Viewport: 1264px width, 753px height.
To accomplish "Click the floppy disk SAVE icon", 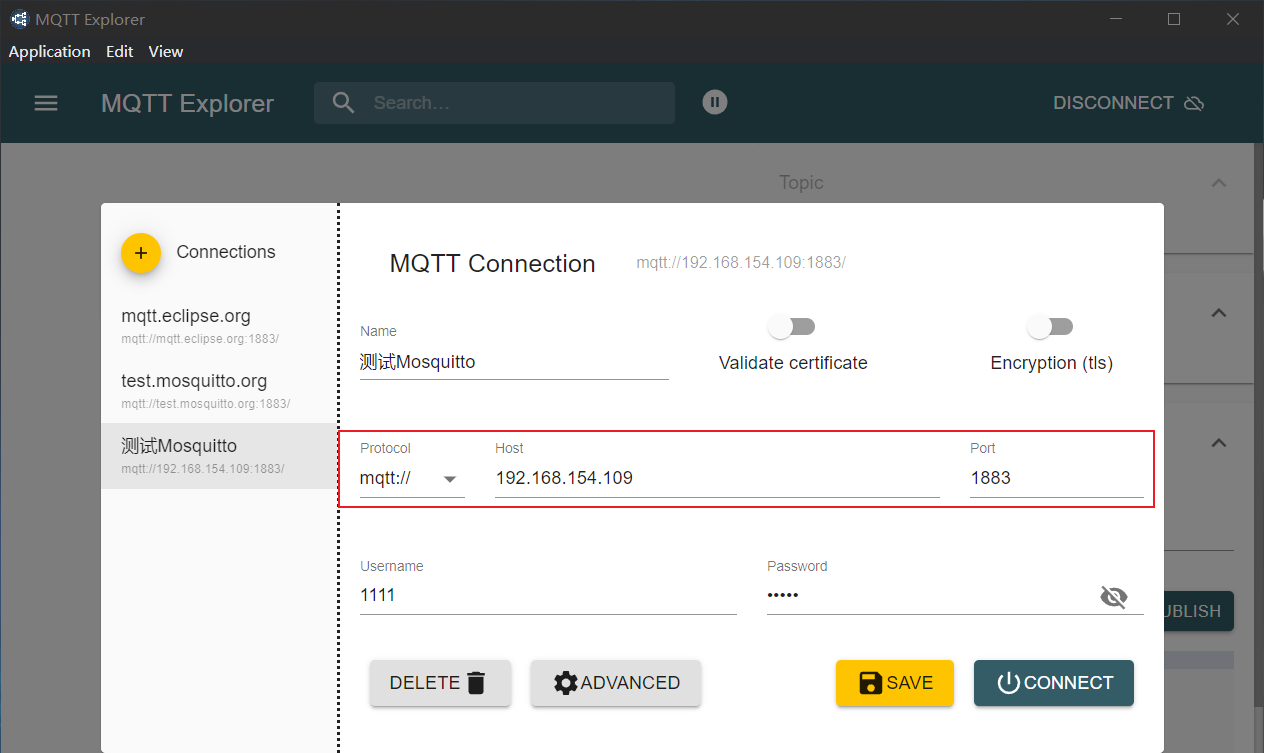I will [x=869, y=682].
